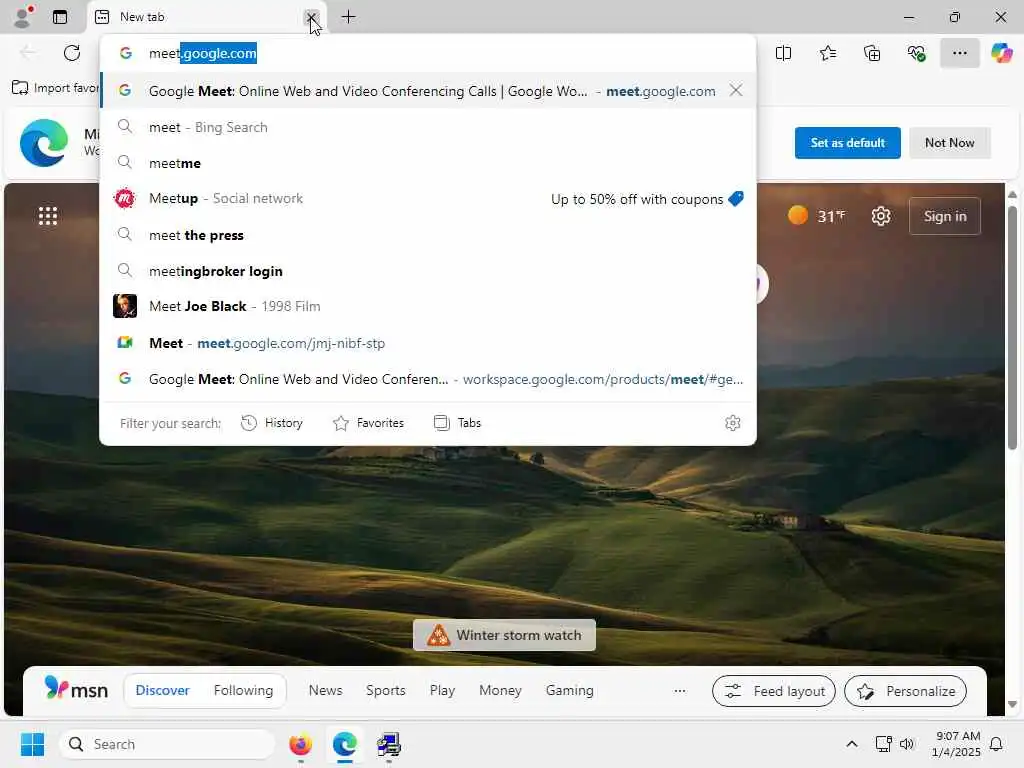Click the taskbar Search box
The image size is (1024, 768).
(167, 744)
